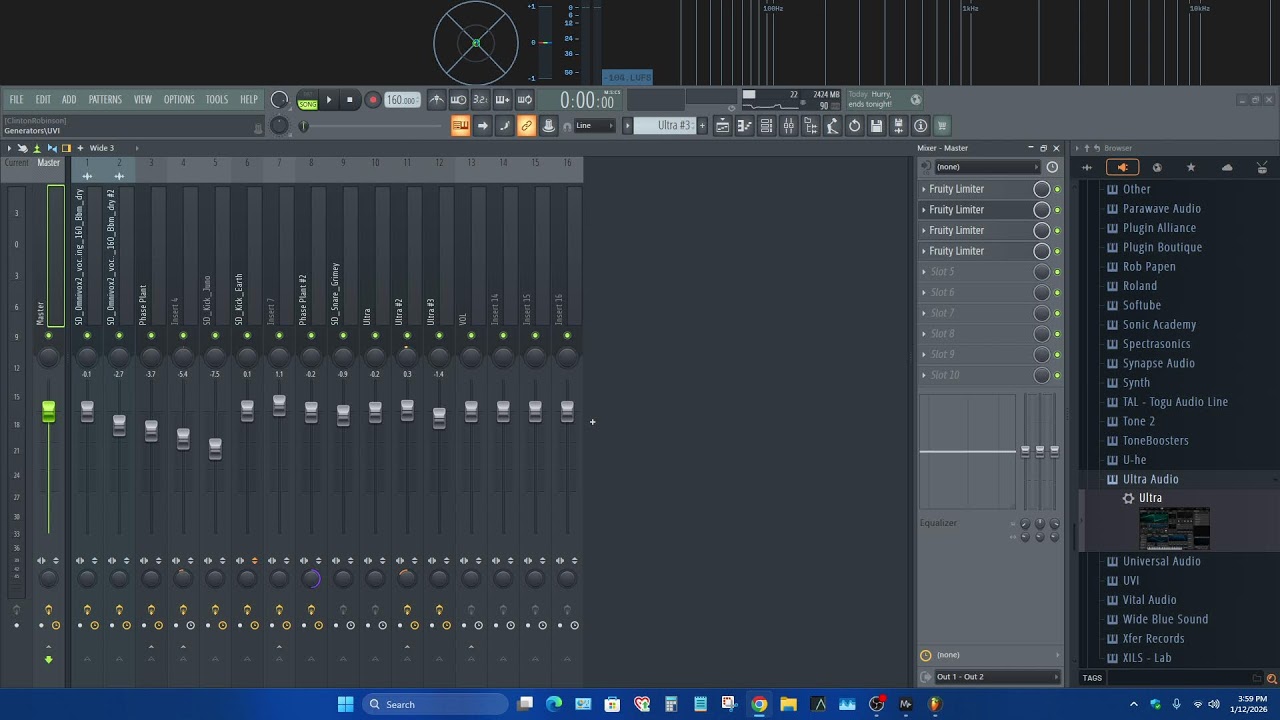Toggle the link/multilink controllers icon

(526, 126)
